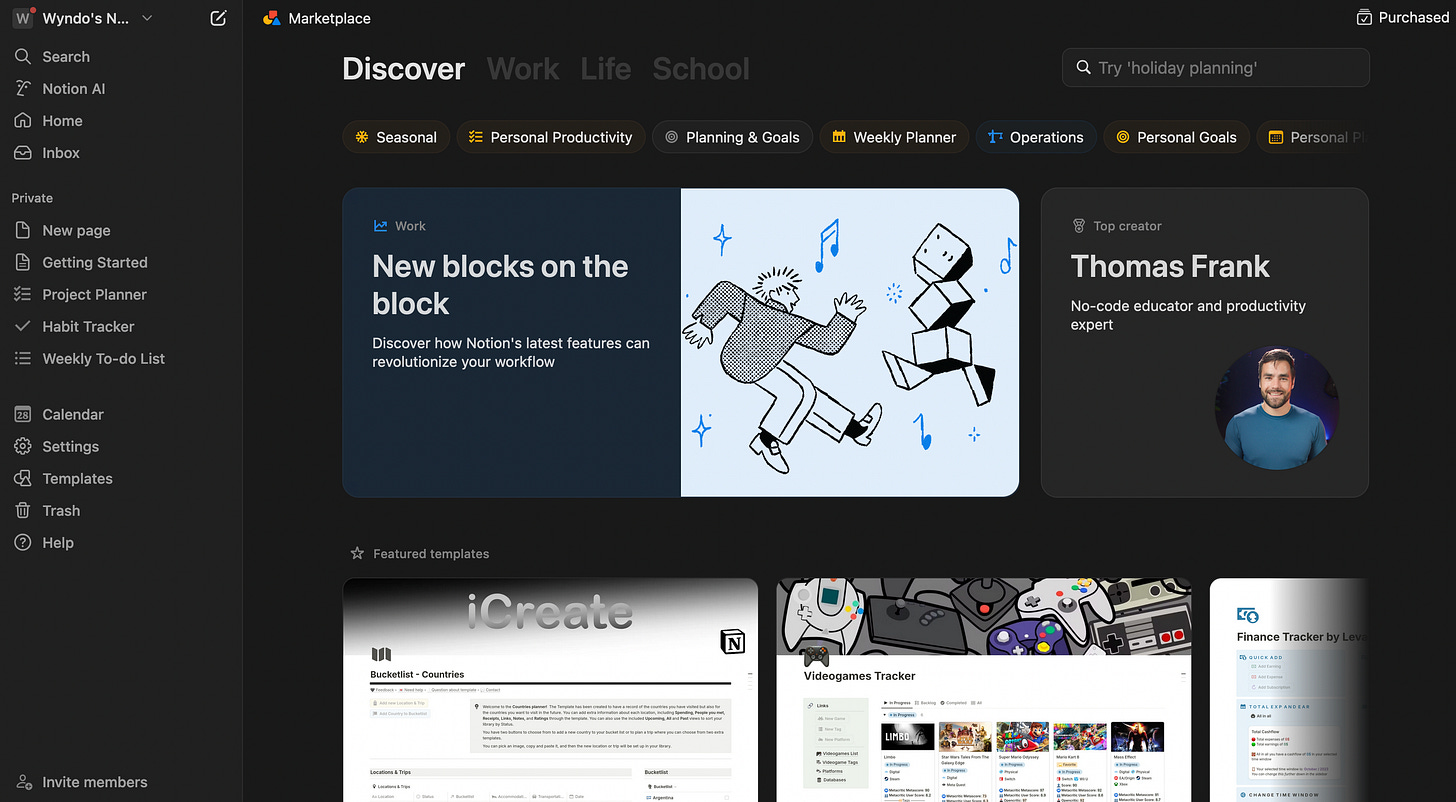Click the Wyndo's workspace W avatar
This screenshot has width=1456, height=802.
click(22, 19)
